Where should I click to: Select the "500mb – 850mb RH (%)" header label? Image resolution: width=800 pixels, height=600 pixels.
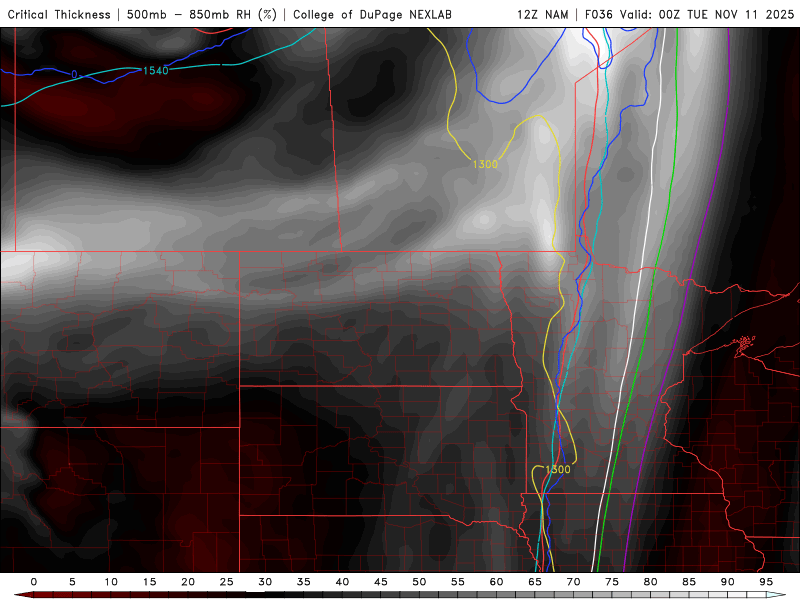(202, 14)
